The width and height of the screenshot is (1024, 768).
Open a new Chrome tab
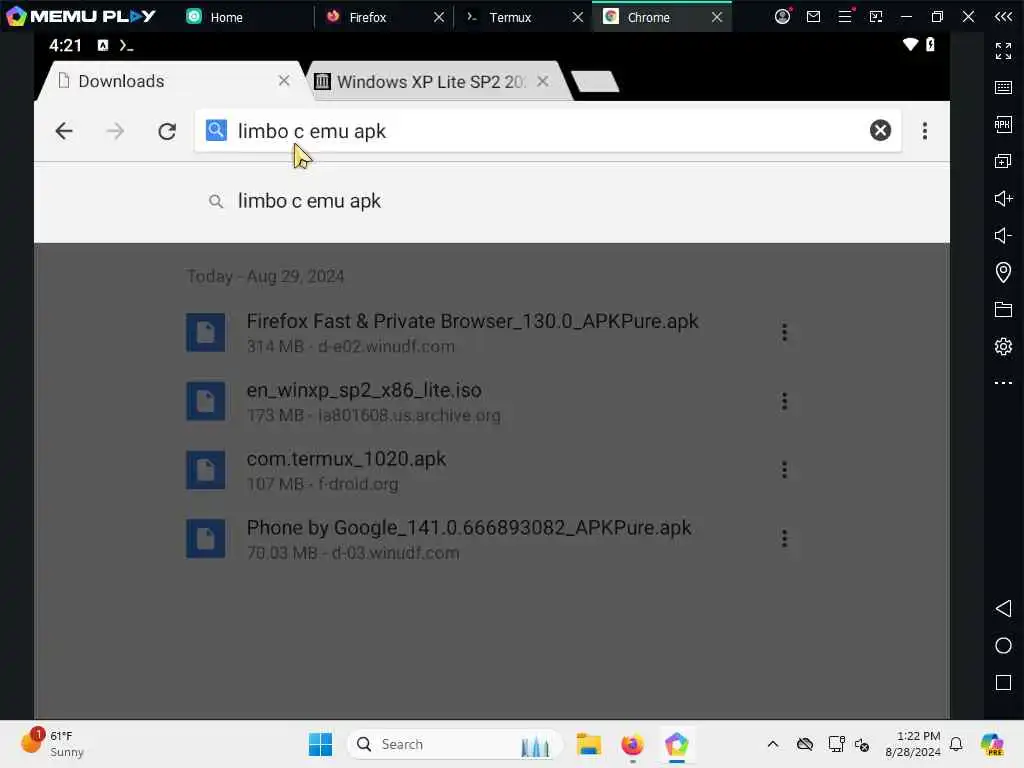pos(595,82)
